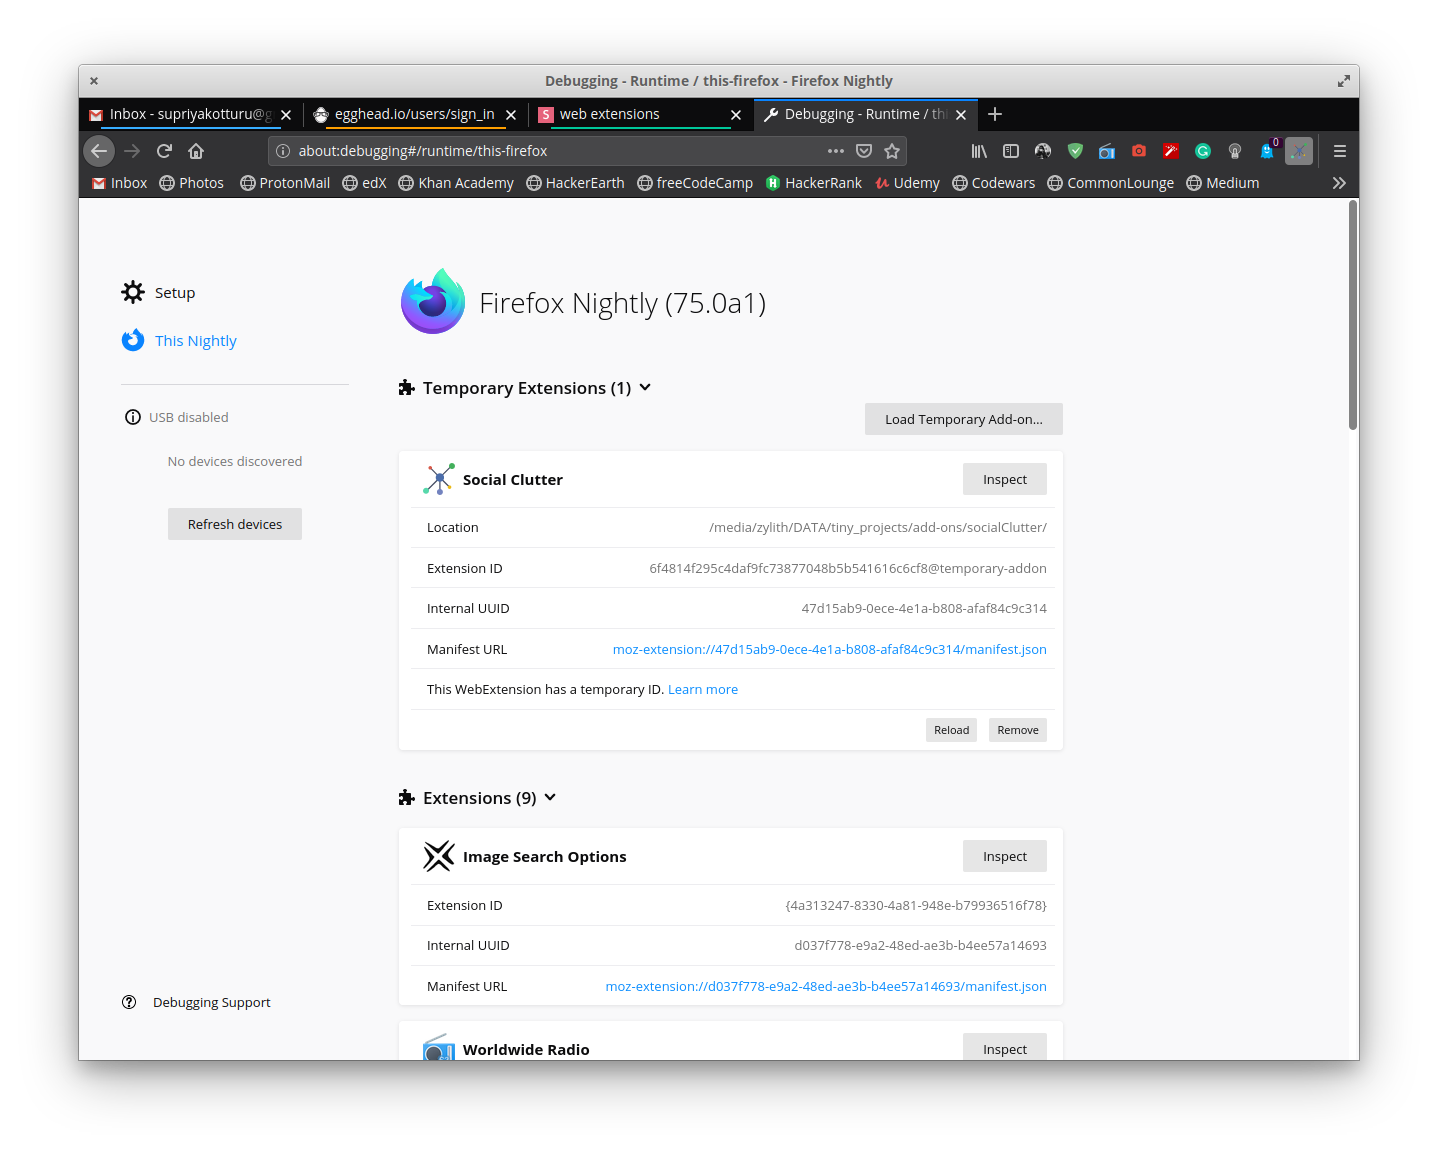Show more bookmarks with the chevron
The height and width of the screenshot is (1153, 1438).
pos(1339,183)
